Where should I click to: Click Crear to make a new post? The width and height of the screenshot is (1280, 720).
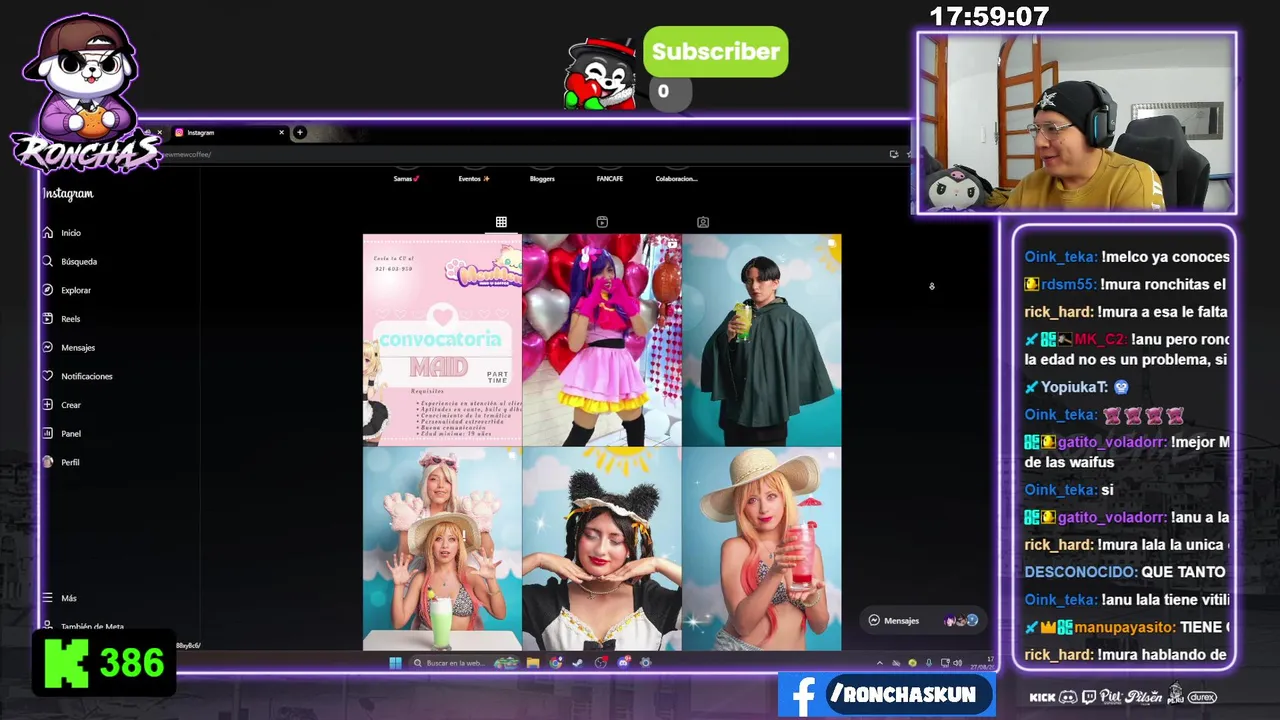coord(61,405)
